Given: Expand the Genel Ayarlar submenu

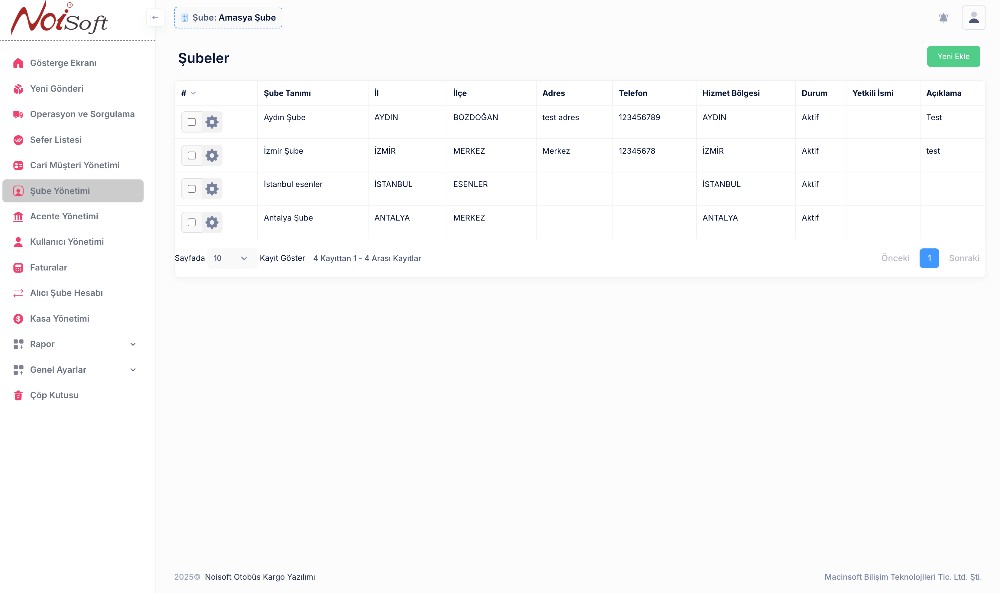Looking at the screenshot, I should (x=75, y=370).
